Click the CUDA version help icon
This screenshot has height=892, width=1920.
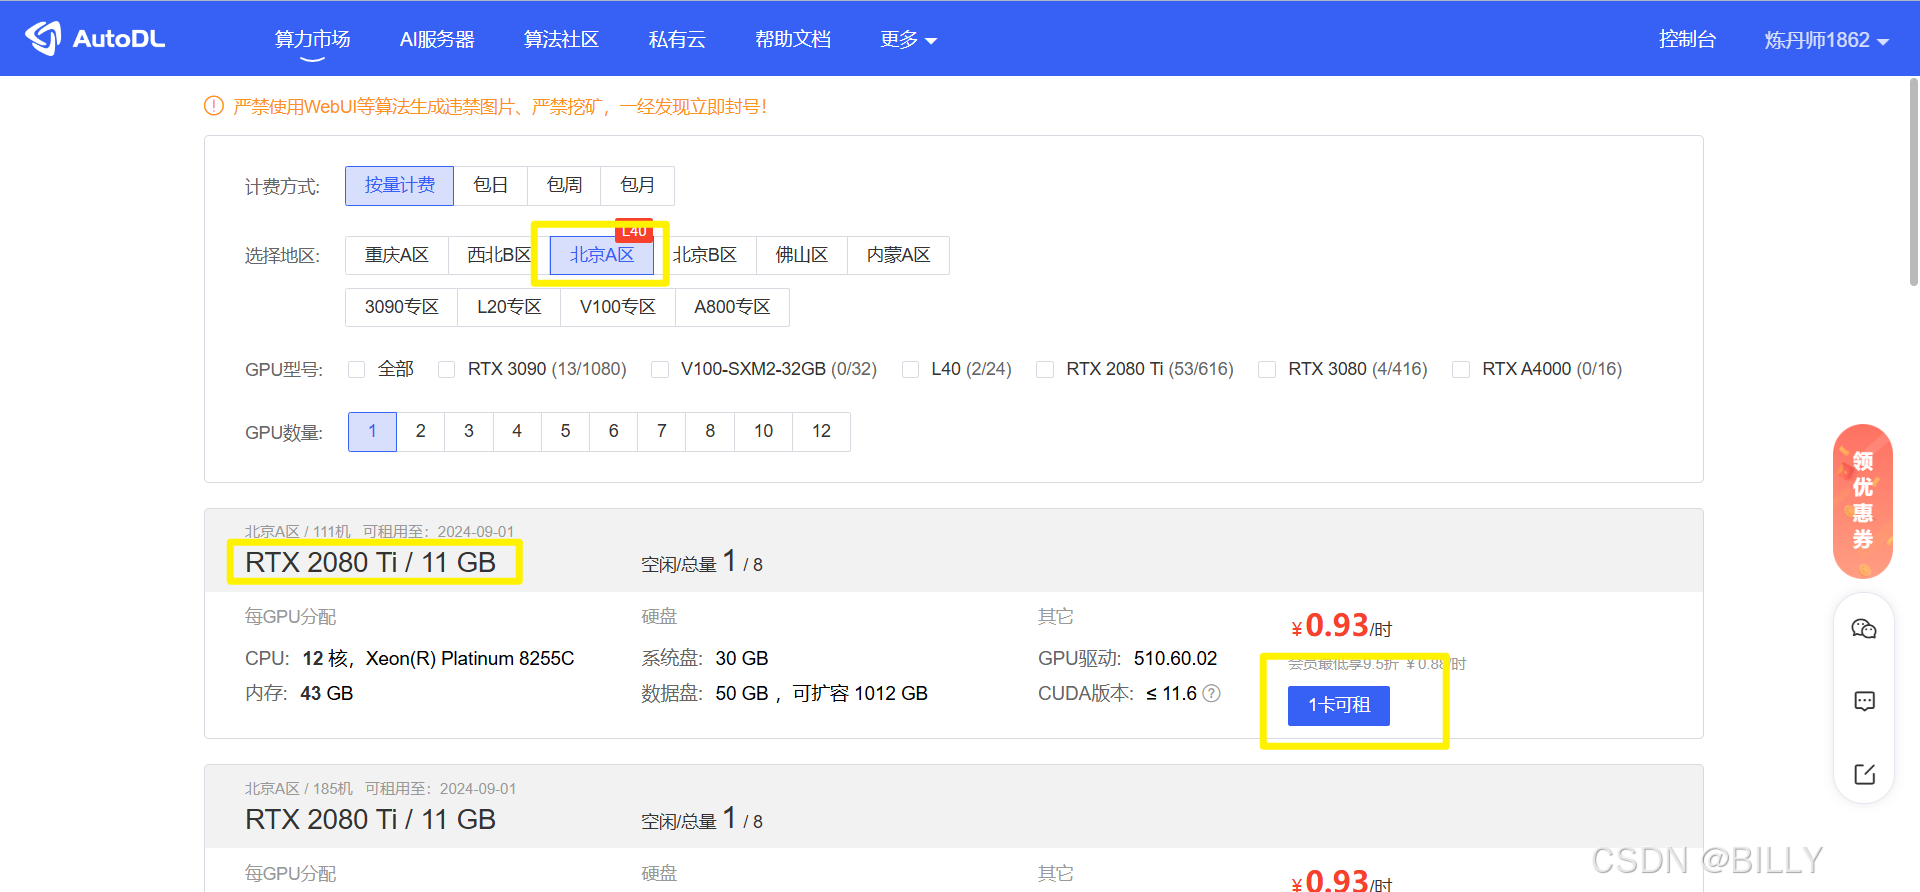tap(1211, 693)
